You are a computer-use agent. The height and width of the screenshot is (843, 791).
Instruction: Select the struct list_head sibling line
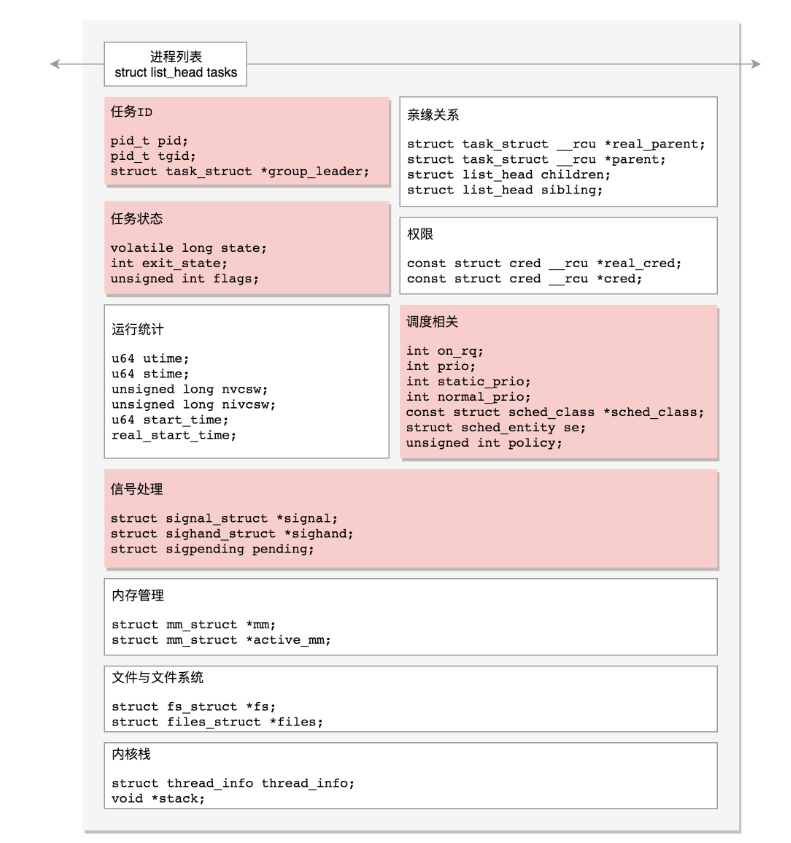(x=505, y=190)
